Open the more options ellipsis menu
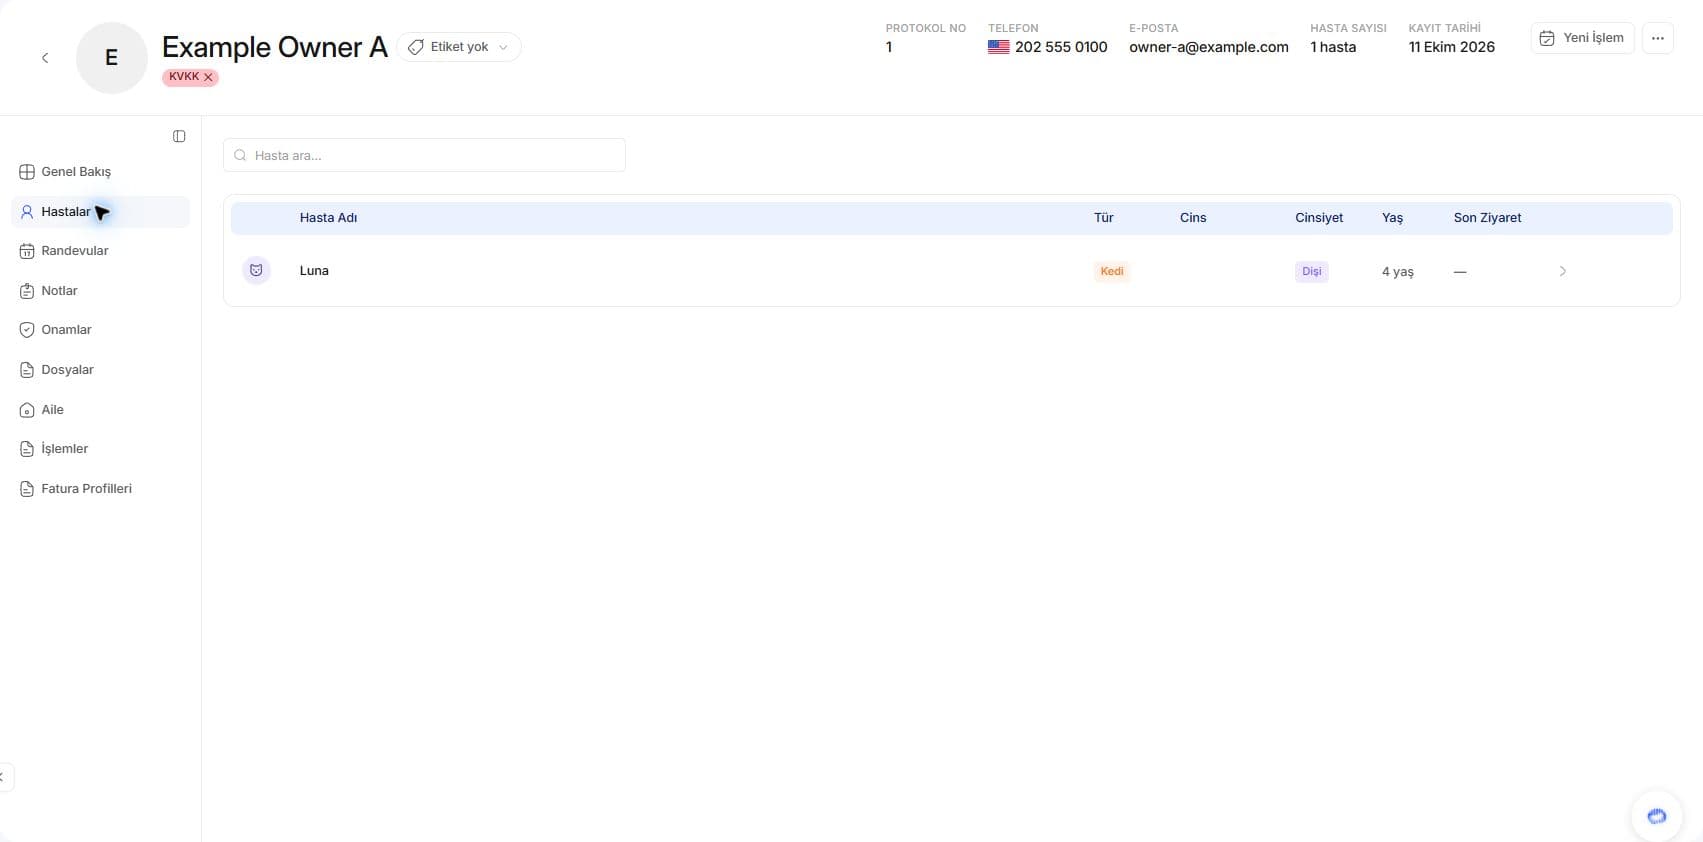 point(1657,38)
